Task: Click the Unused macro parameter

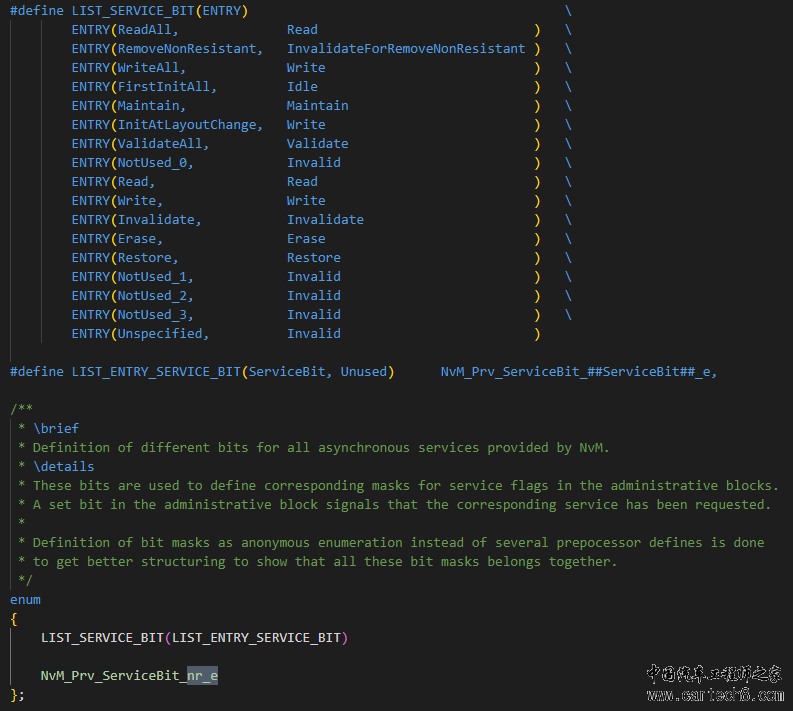Action: [363, 372]
